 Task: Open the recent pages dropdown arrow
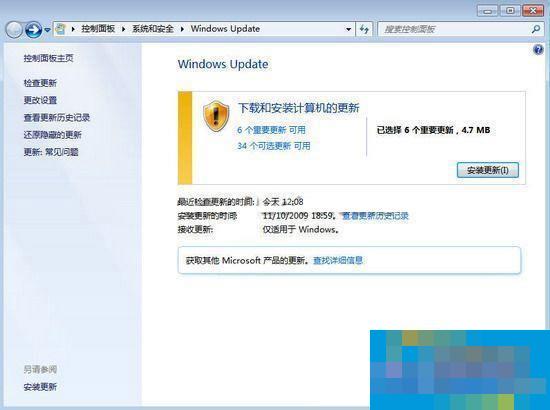[47, 30]
